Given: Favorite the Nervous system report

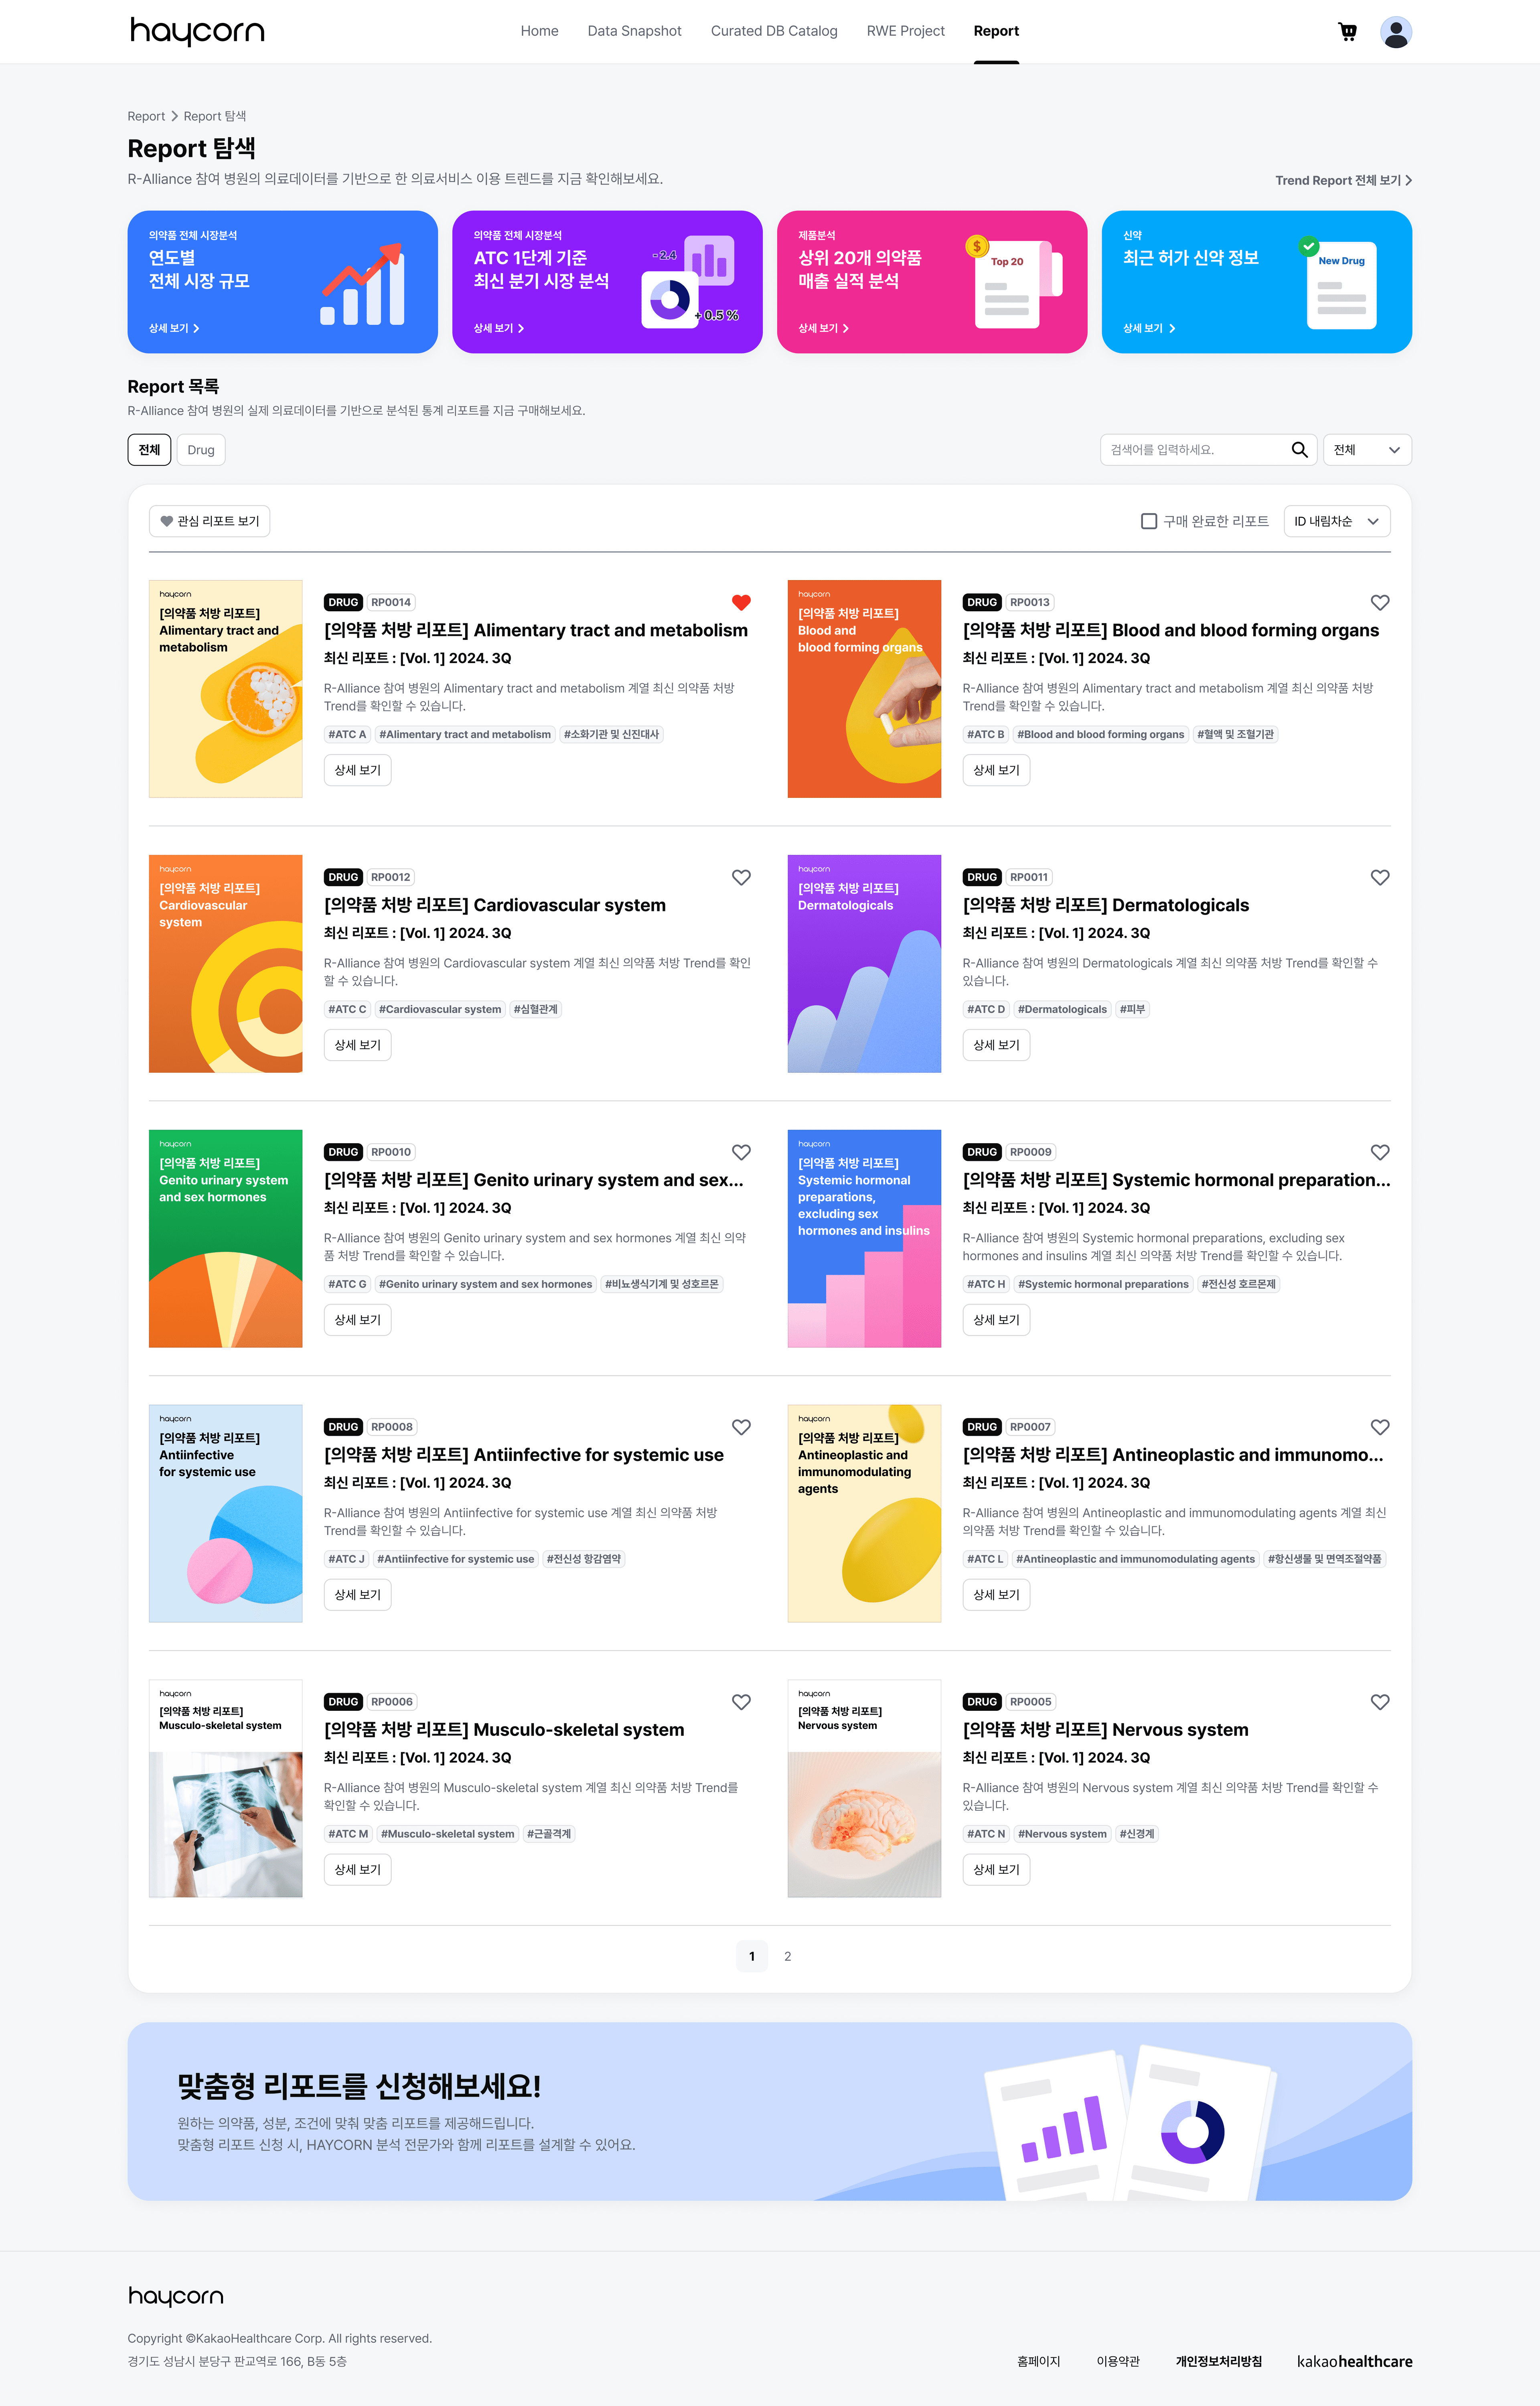Looking at the screenshot, I should point(1379,1702).
